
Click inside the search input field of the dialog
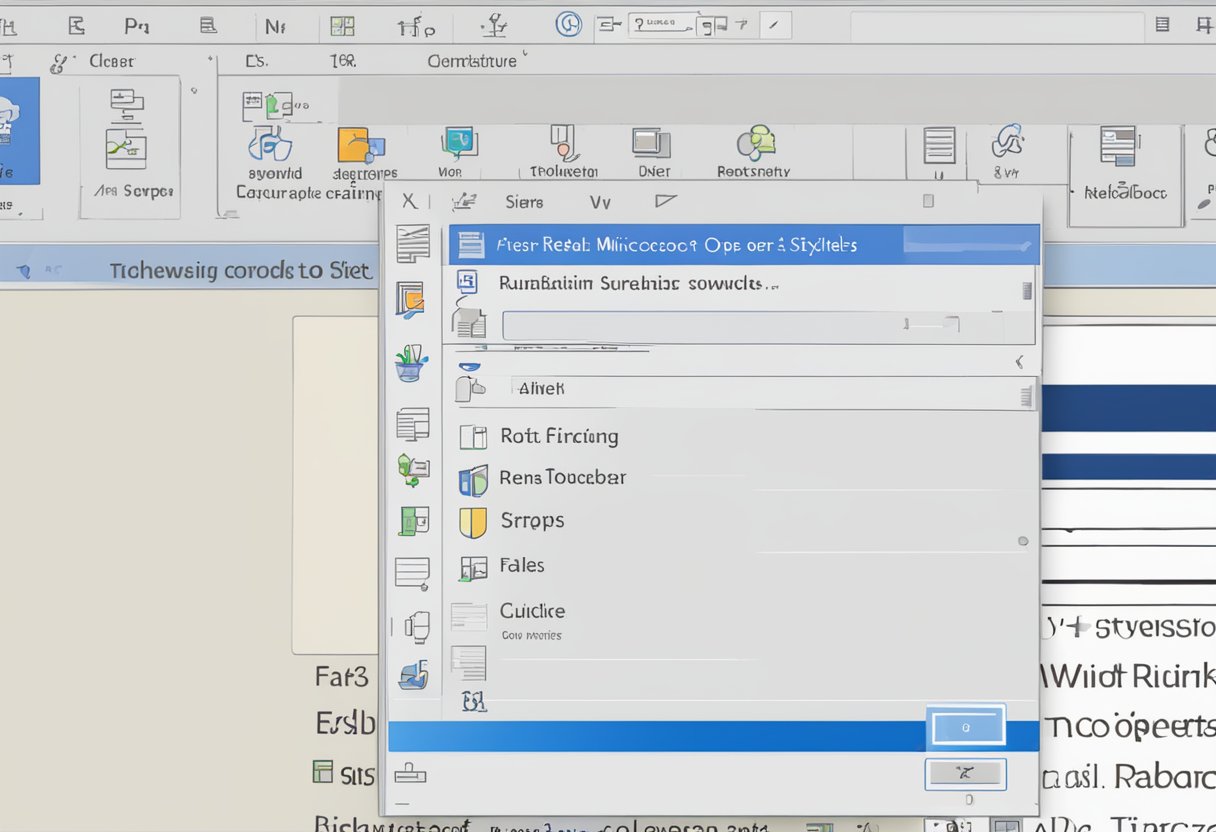pos(700,323)
